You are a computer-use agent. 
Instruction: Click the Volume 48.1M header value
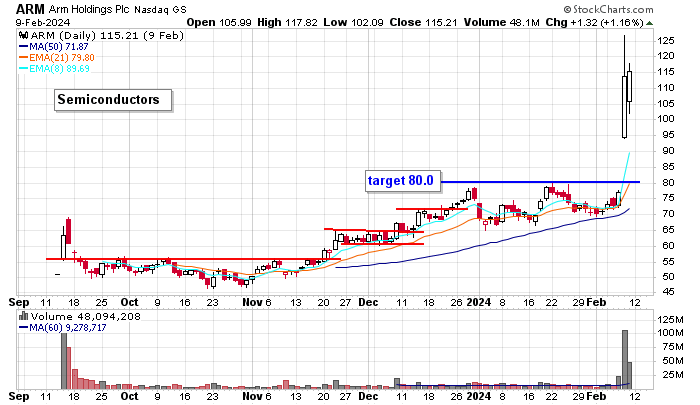click(x=502, y=22)
